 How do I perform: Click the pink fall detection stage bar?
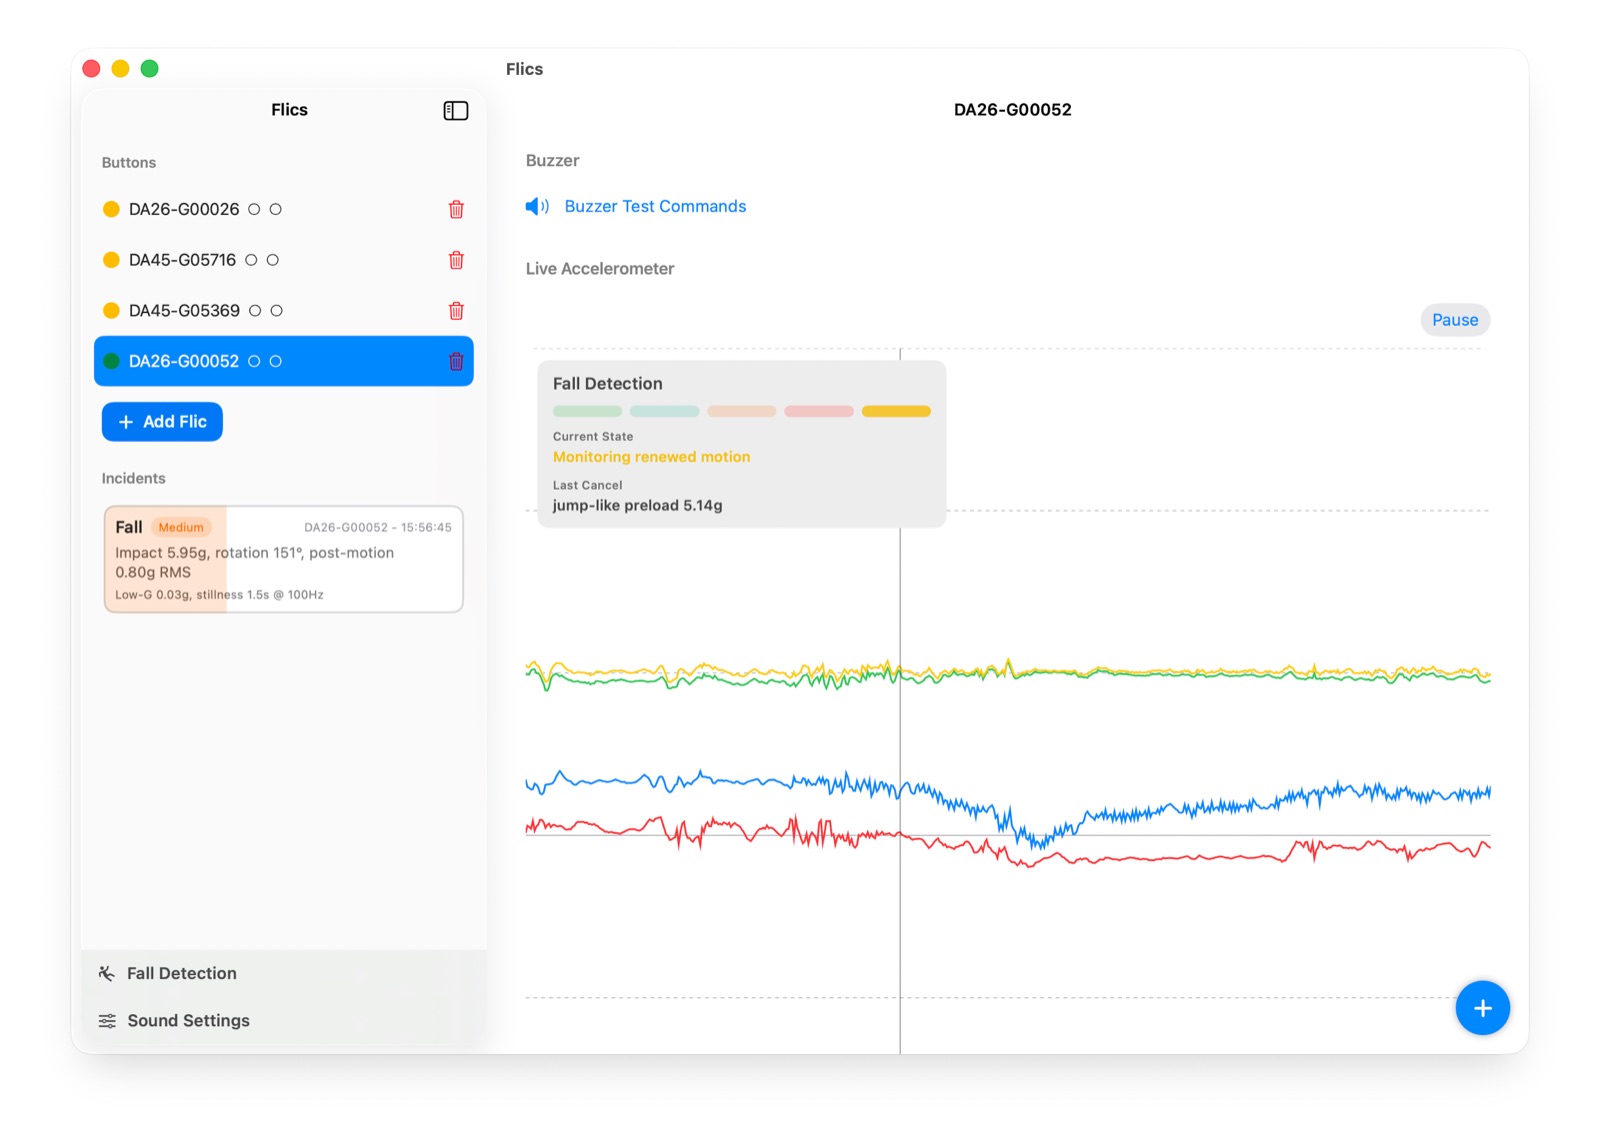coord(819,411)
